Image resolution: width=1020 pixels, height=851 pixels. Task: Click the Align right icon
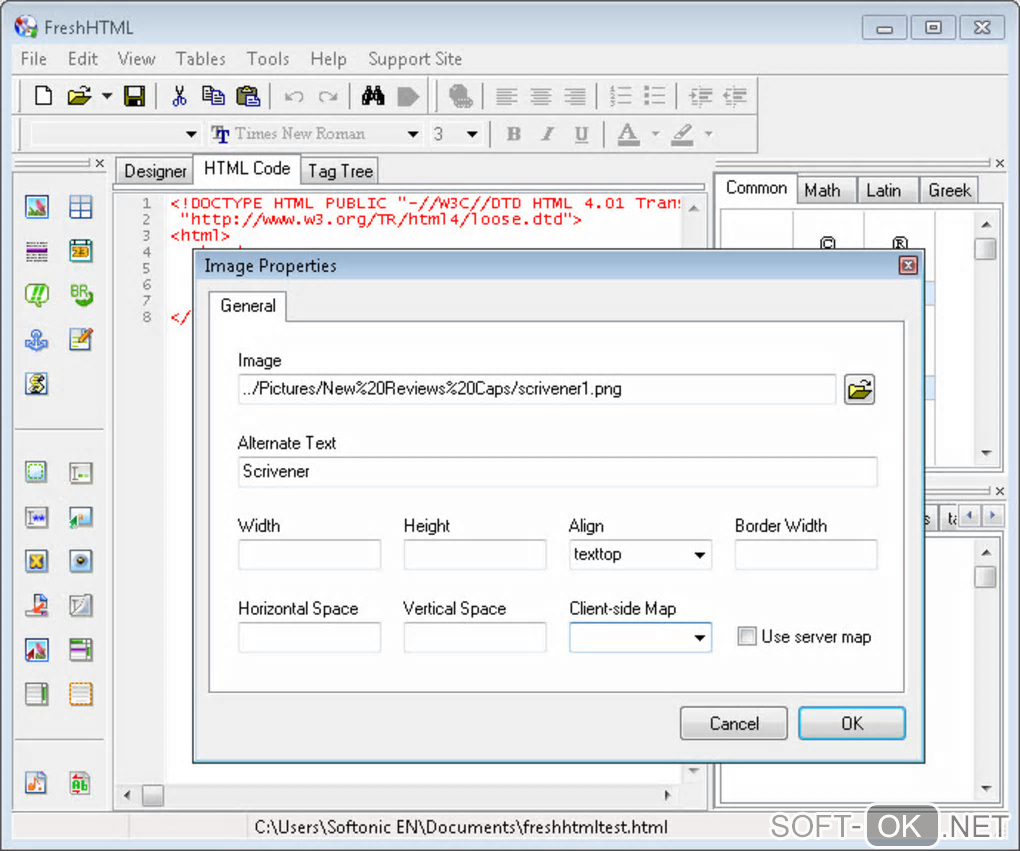point(575,96)
